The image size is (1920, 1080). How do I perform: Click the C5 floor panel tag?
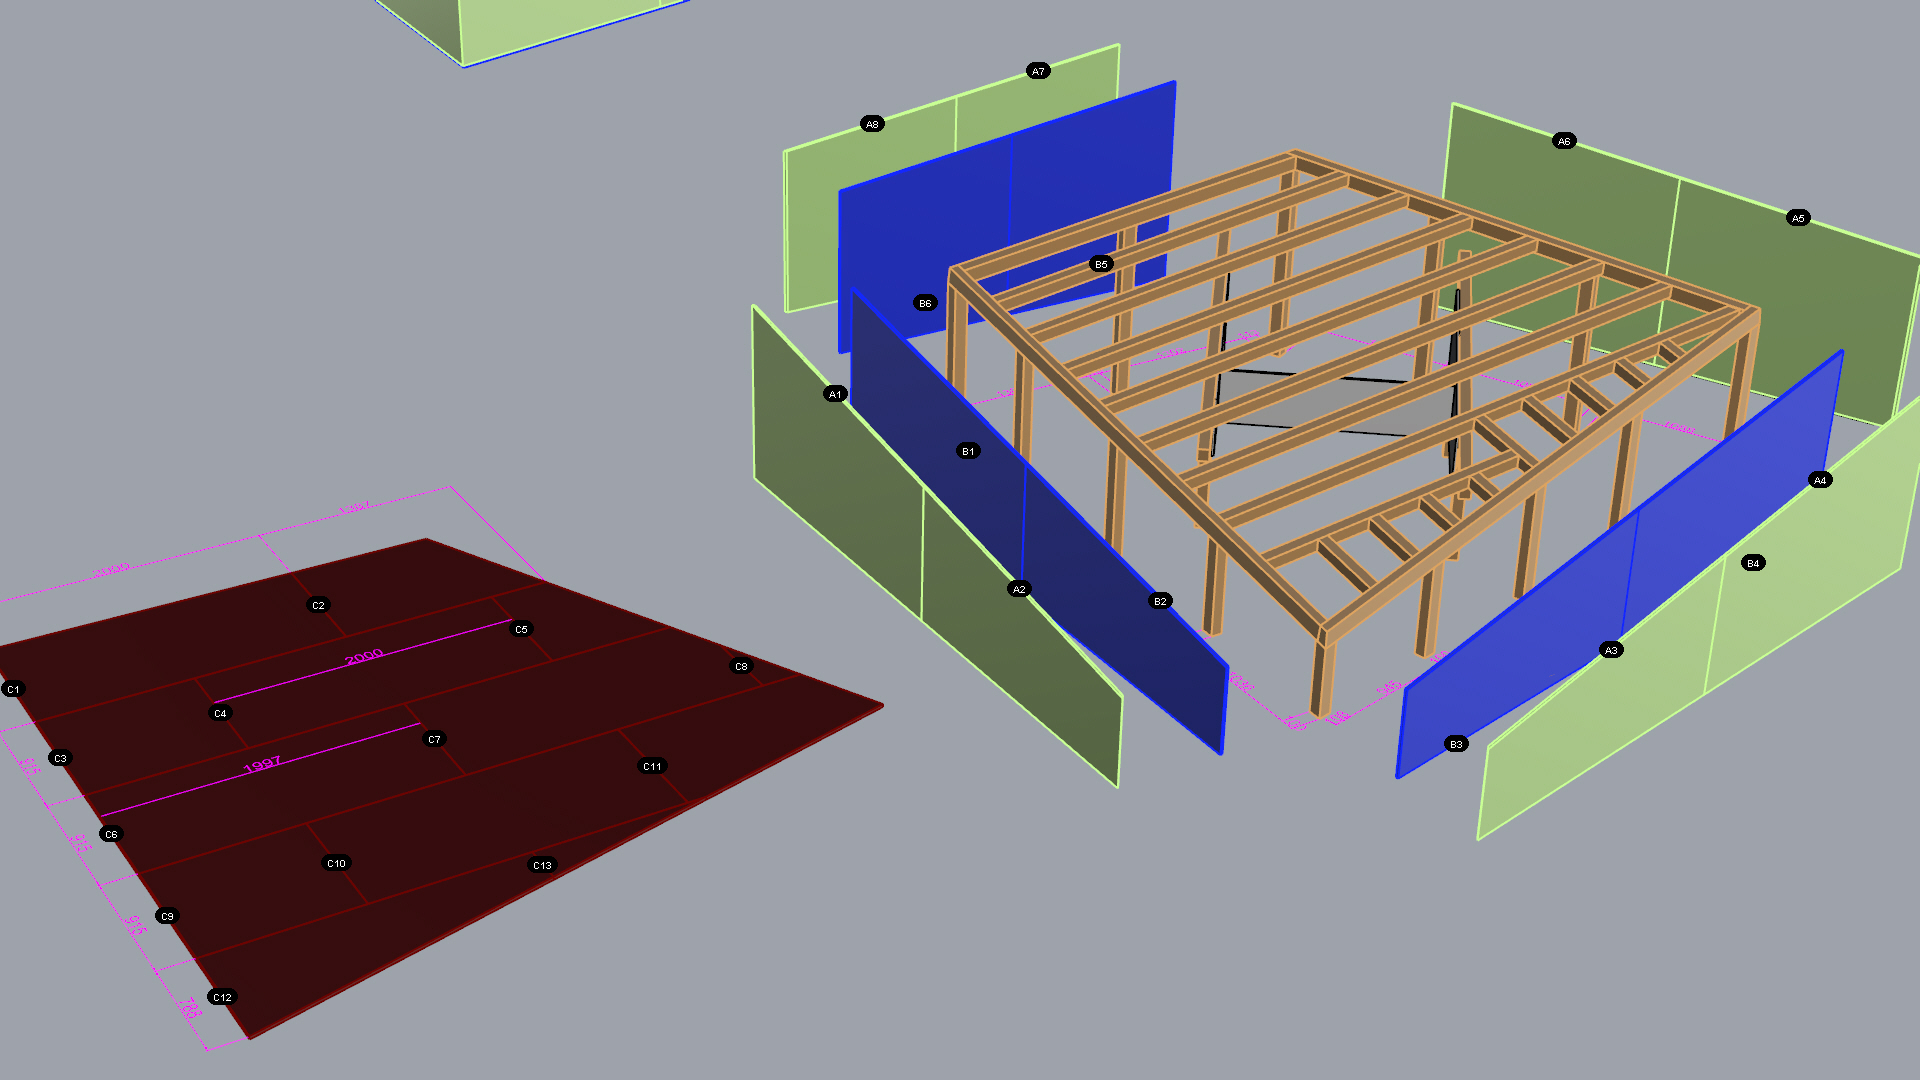coord(521,629)
